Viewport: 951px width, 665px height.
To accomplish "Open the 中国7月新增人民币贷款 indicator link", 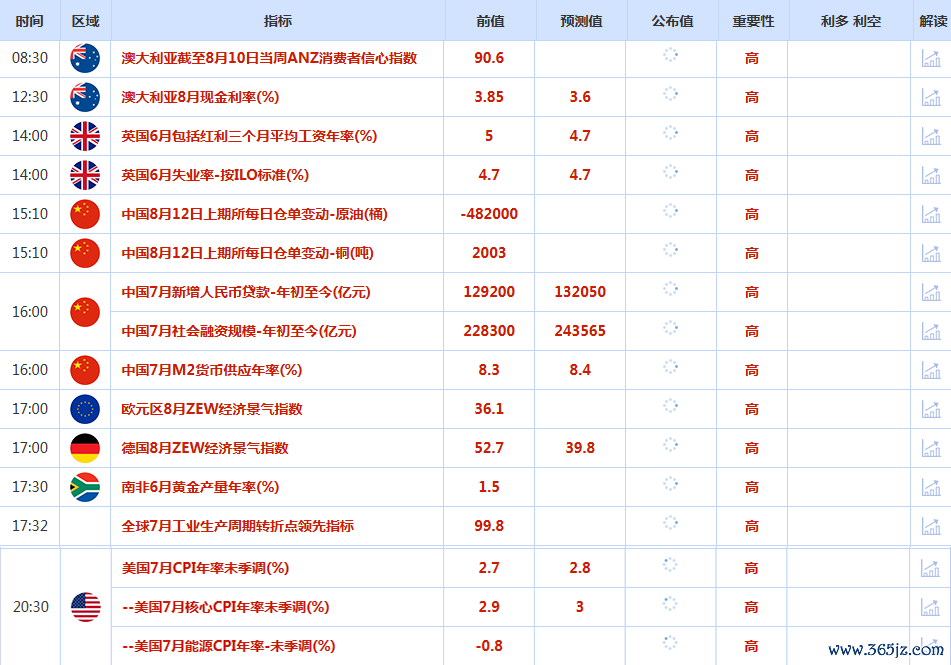I will (x=246, y=292).
